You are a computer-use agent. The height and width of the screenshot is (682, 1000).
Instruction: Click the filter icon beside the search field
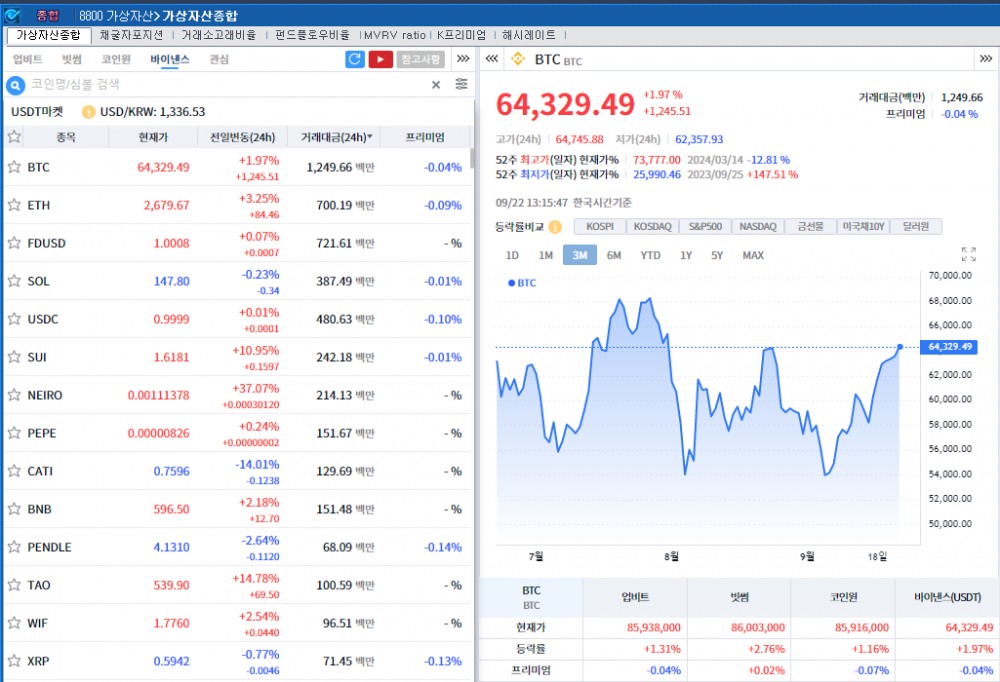click(461, 85)
